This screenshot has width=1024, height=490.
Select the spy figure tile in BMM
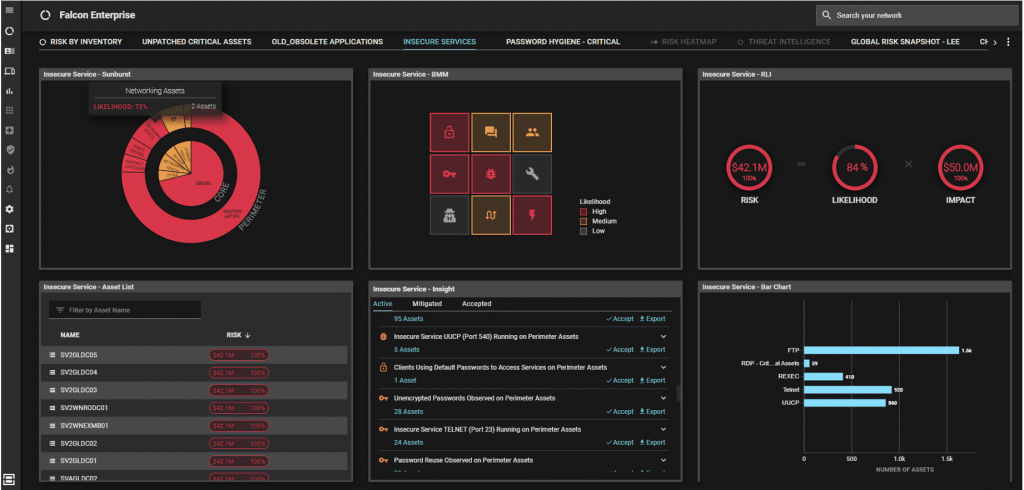click(x=449, y=215)
